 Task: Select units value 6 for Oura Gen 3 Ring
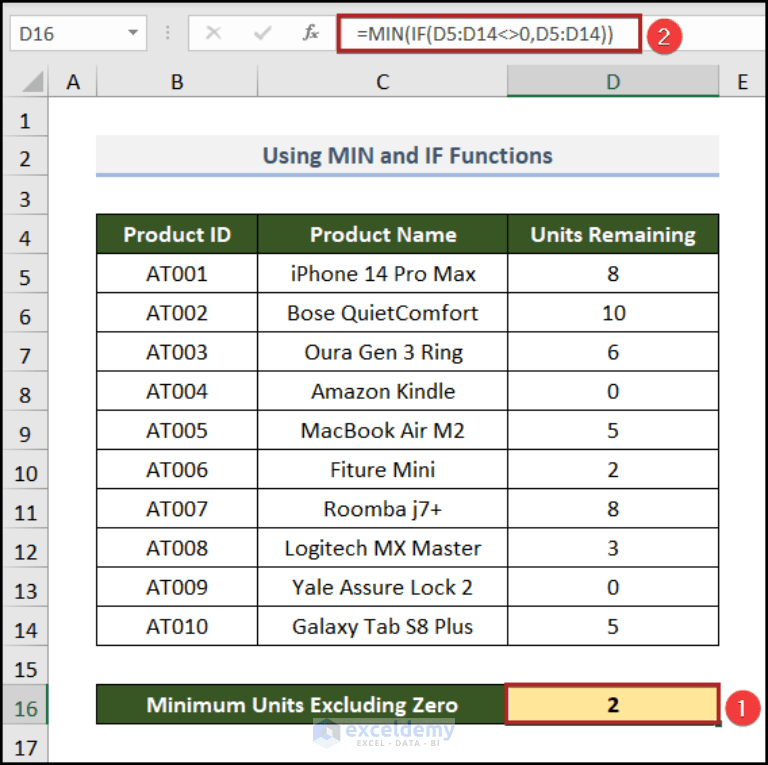(x=613, y=352)
